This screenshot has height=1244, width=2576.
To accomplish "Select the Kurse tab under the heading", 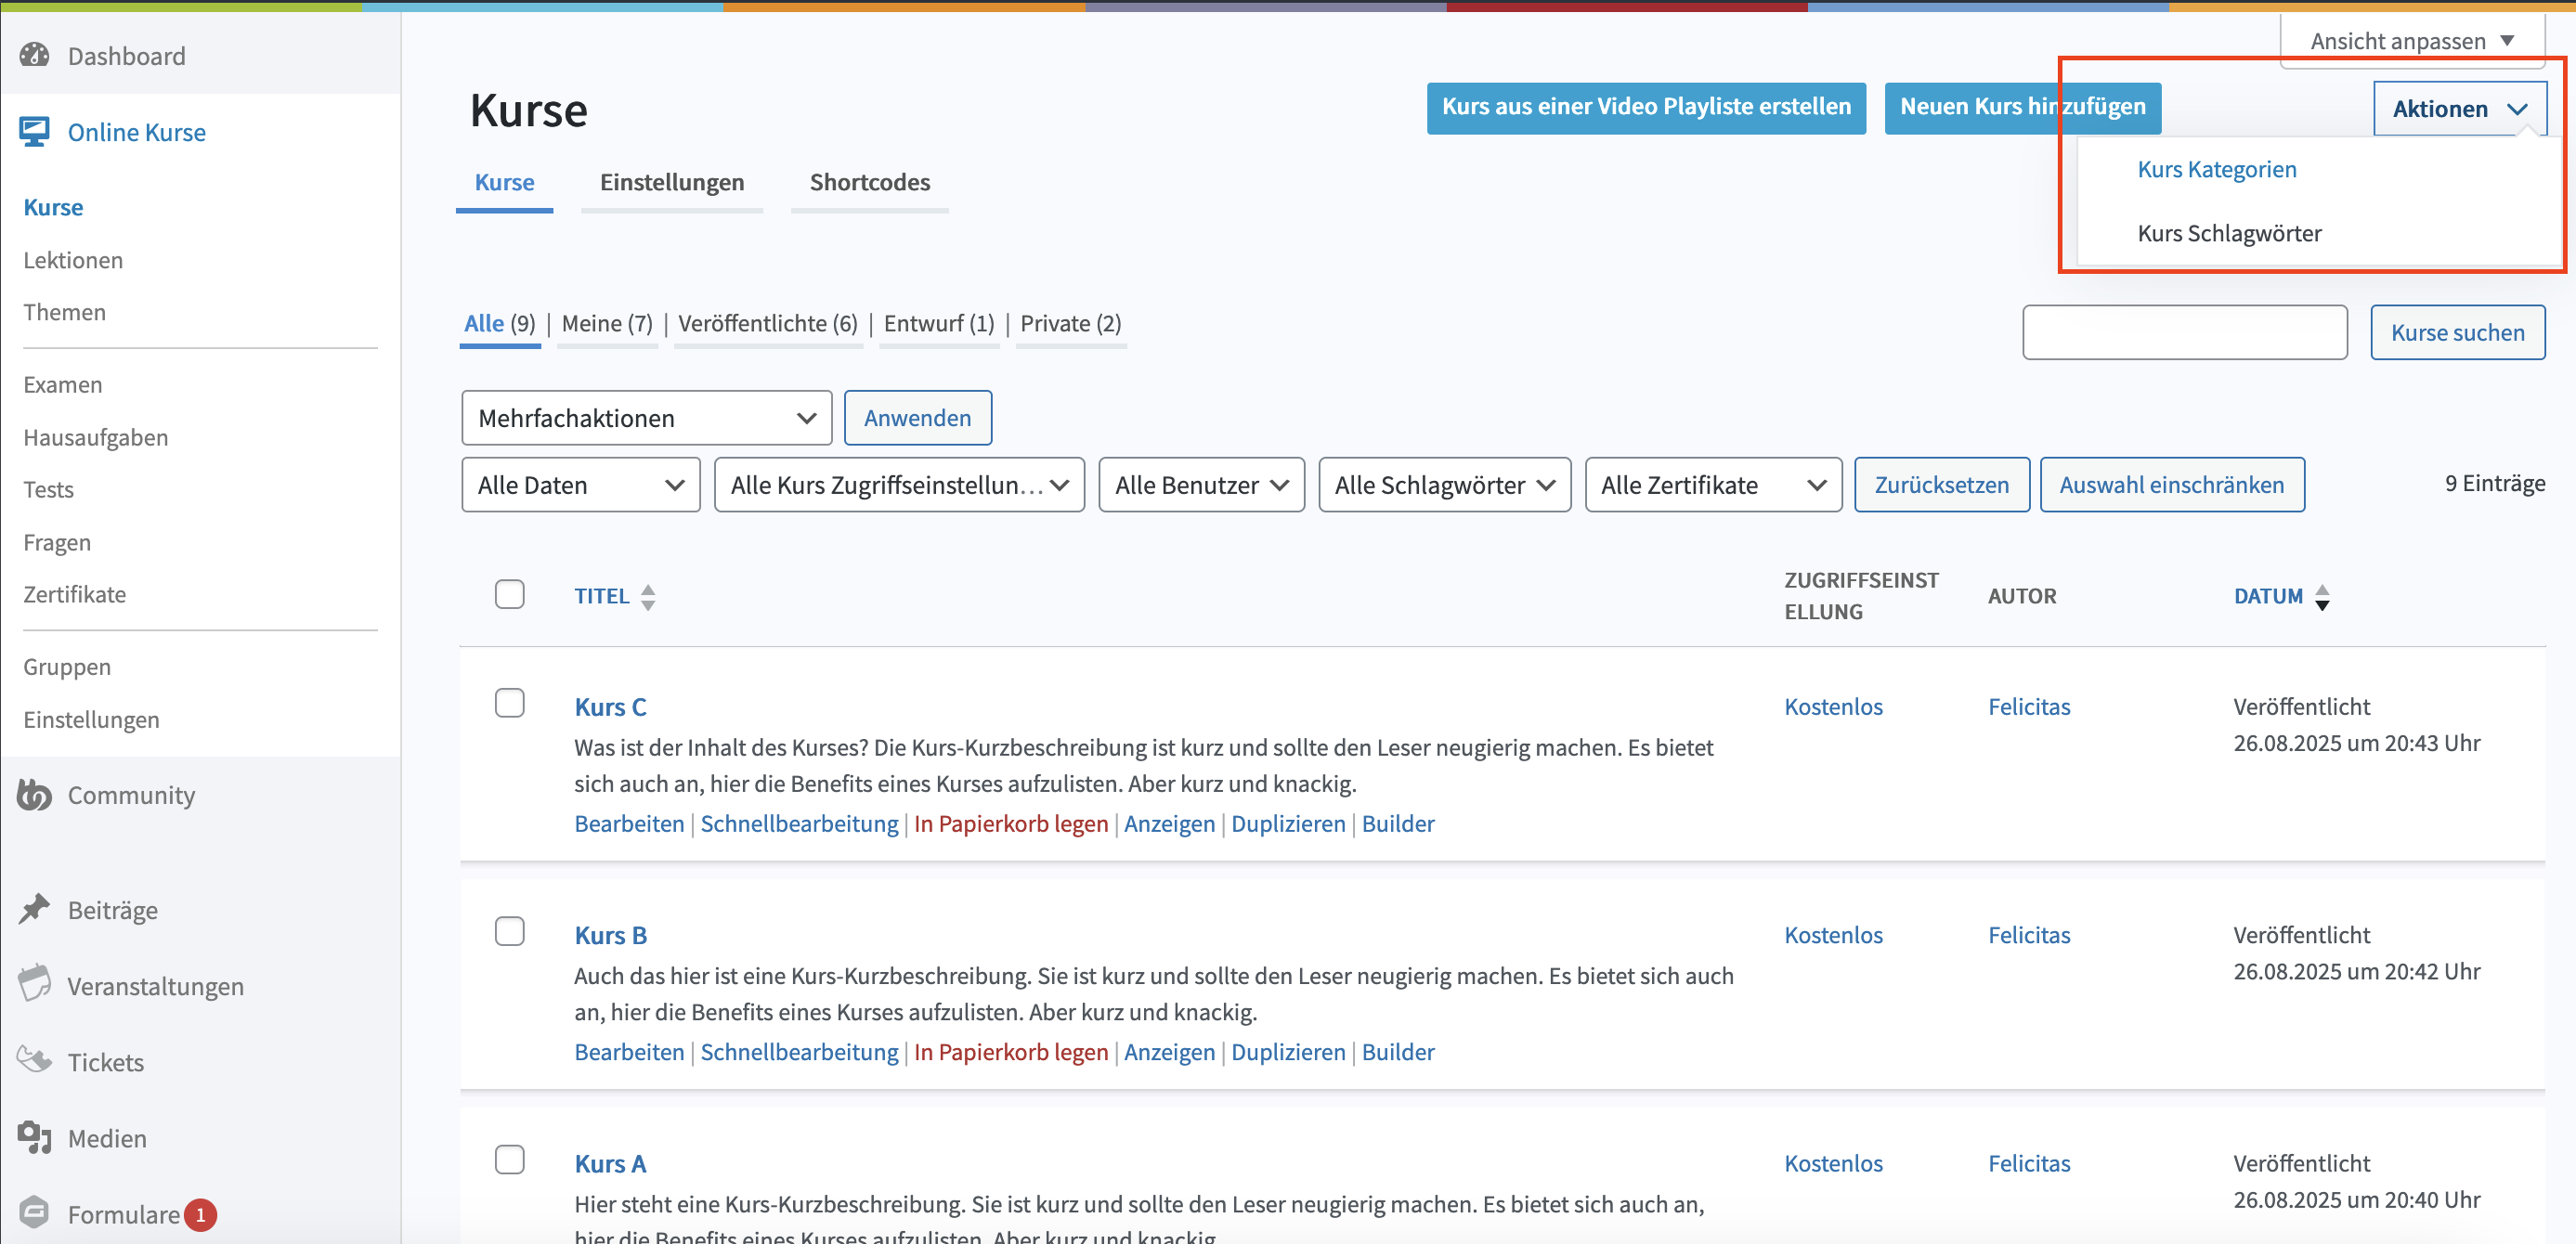I will click(x=504, y=182).
